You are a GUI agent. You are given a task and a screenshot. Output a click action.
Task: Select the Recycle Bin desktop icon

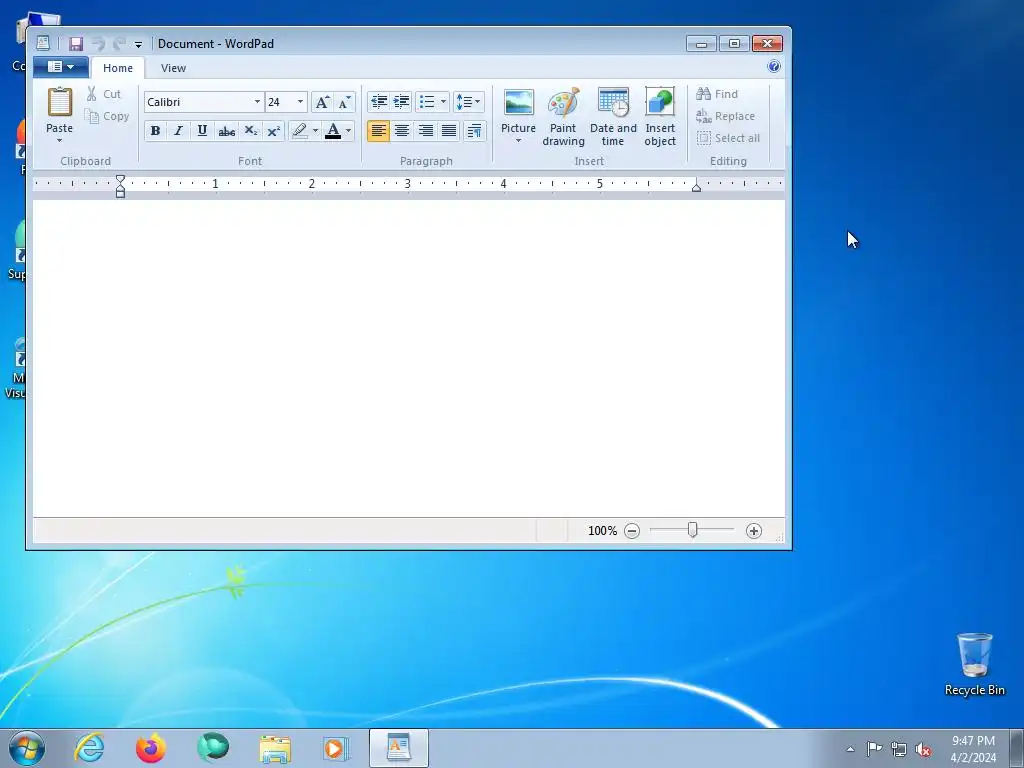[974, 664]
